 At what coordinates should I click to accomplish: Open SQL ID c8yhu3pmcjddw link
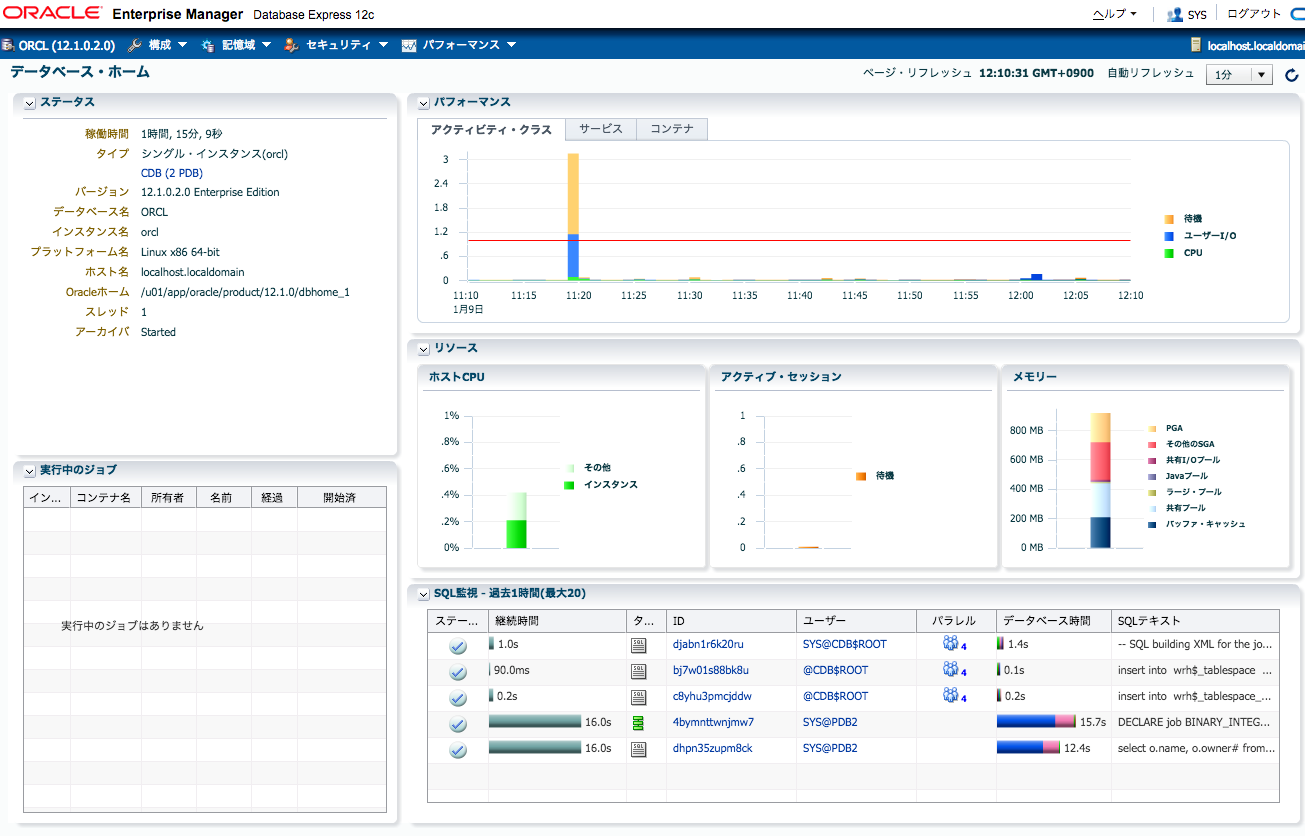(712, 697)
